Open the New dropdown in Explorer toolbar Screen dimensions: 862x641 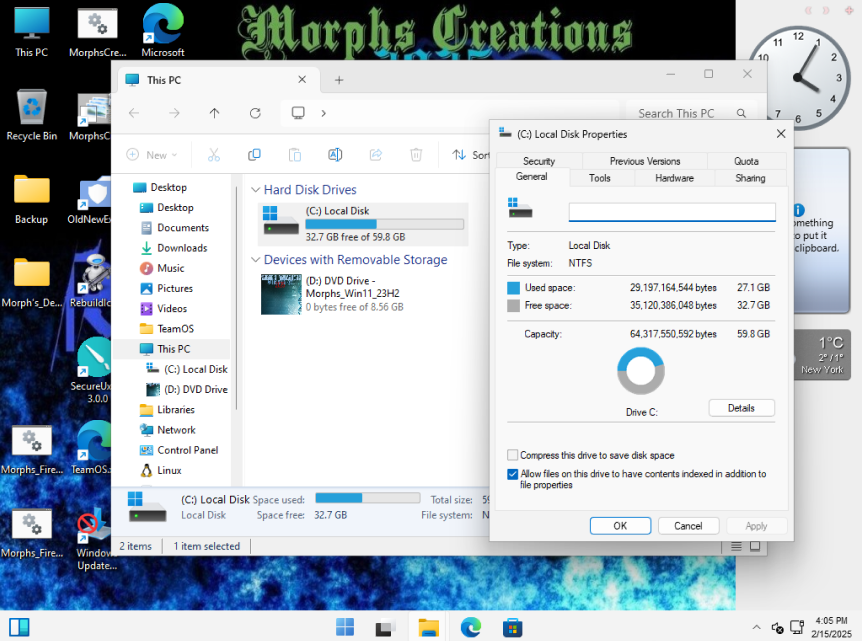coord(152,155)
